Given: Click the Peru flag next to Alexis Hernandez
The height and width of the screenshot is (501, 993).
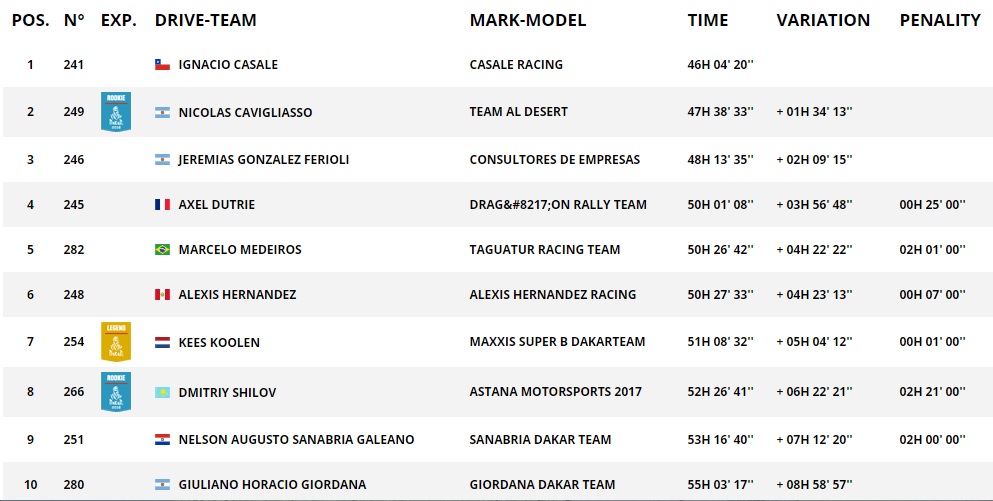Looking at the screenshot, I should [x=162, y=295].
